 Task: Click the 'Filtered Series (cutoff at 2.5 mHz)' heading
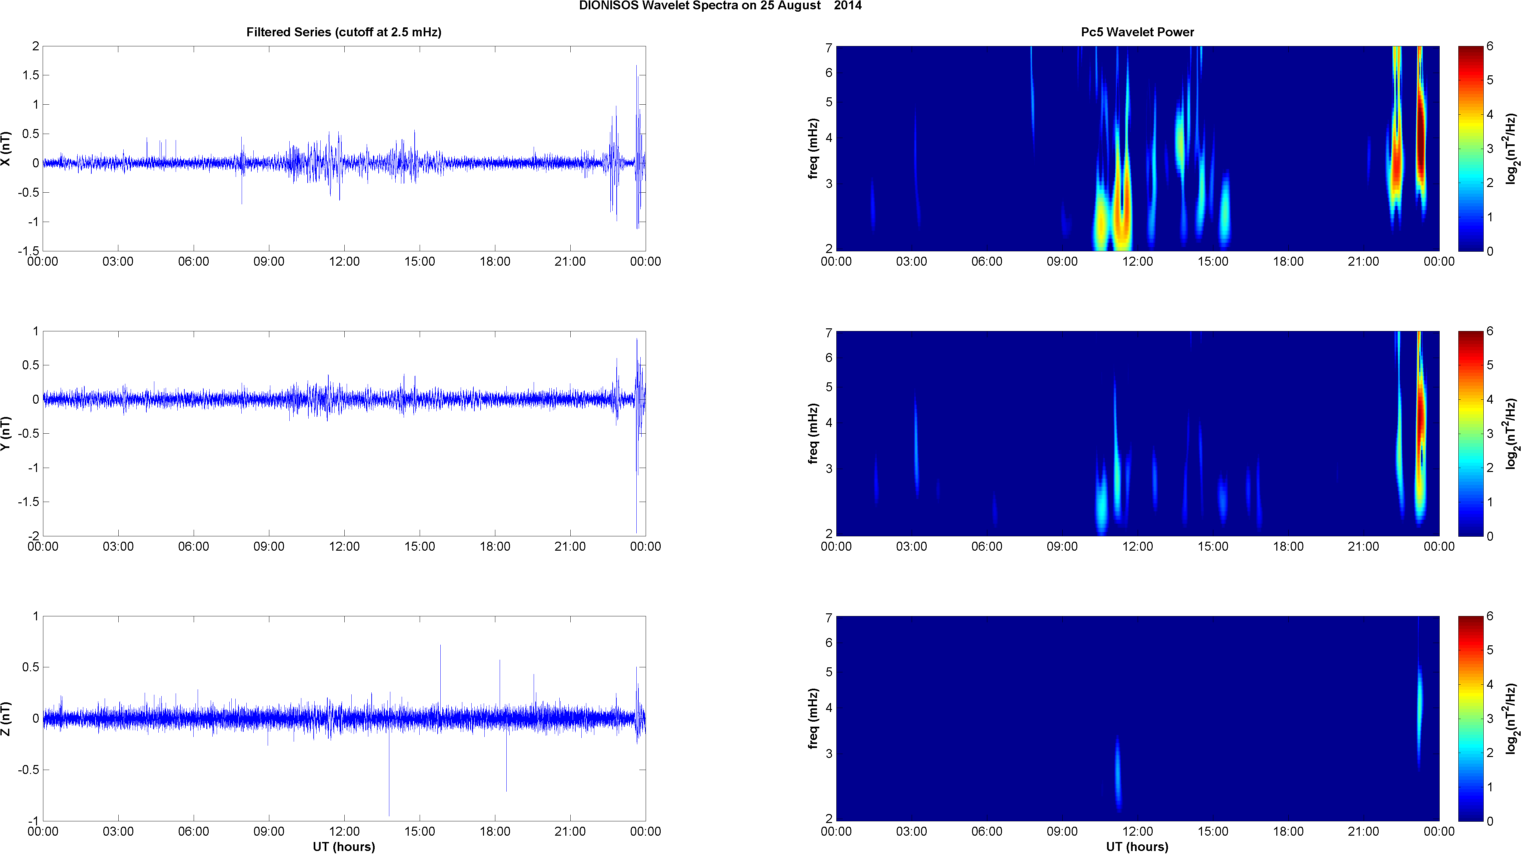(x=344, y=32)
